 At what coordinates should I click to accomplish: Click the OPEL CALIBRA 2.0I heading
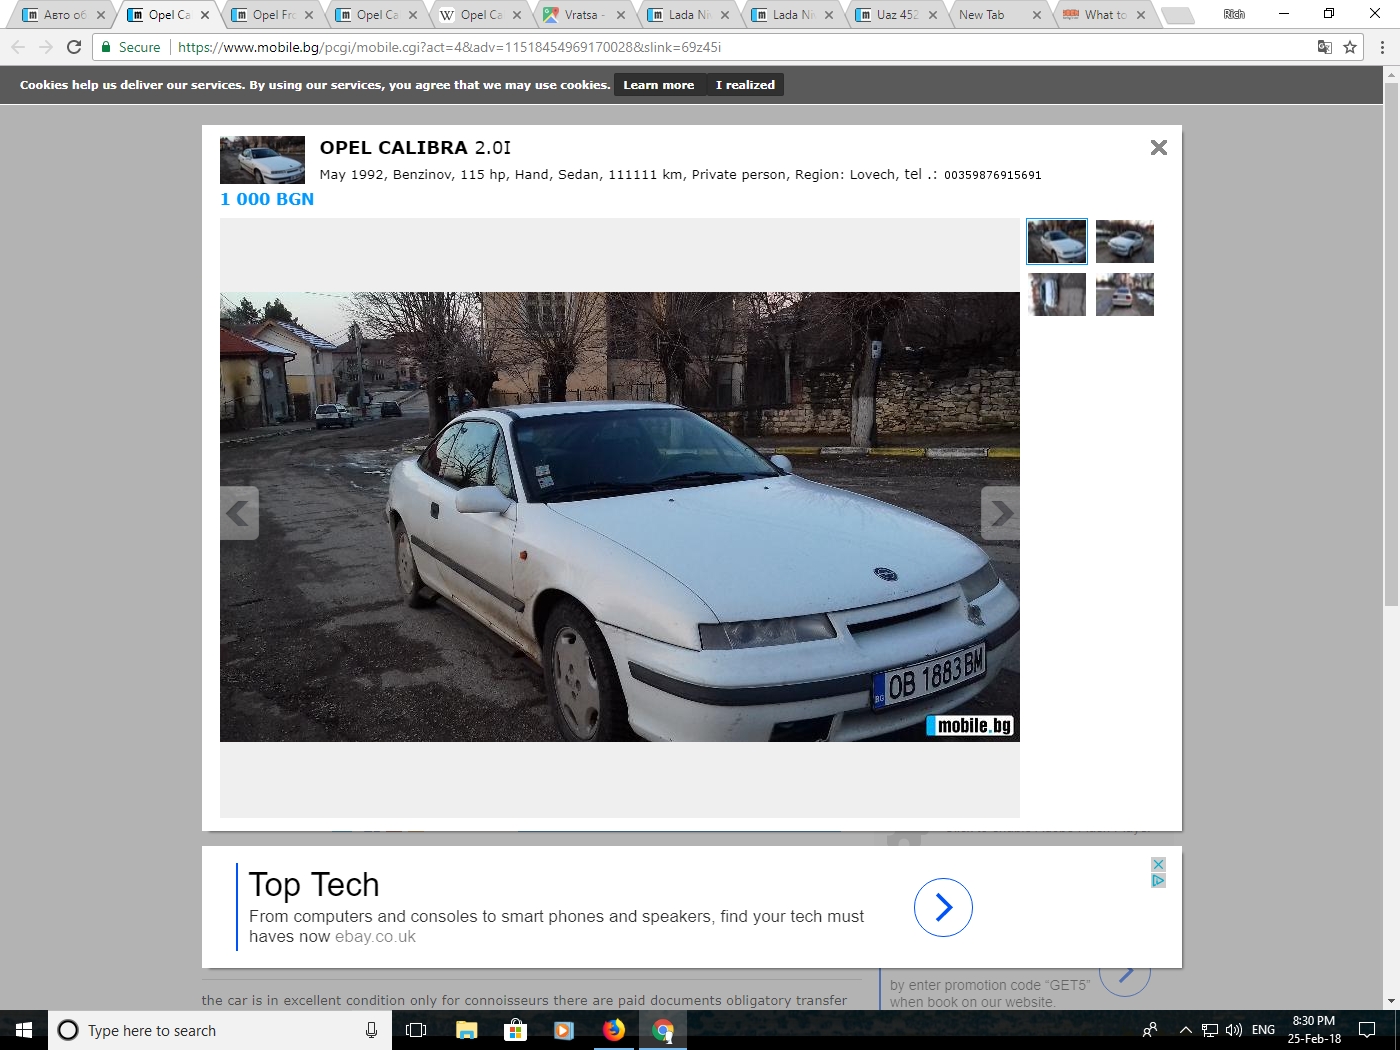point(415,147)
